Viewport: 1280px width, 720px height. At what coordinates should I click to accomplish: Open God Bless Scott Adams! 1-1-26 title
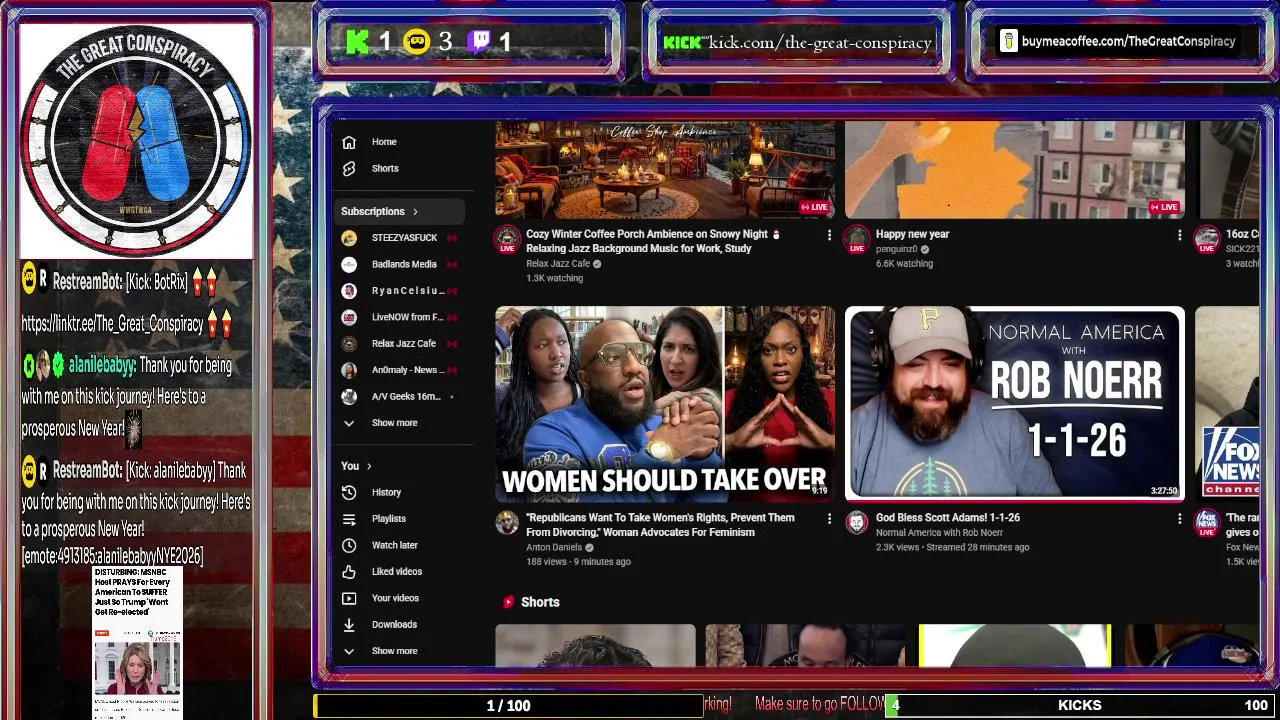[x=948, y=518]
